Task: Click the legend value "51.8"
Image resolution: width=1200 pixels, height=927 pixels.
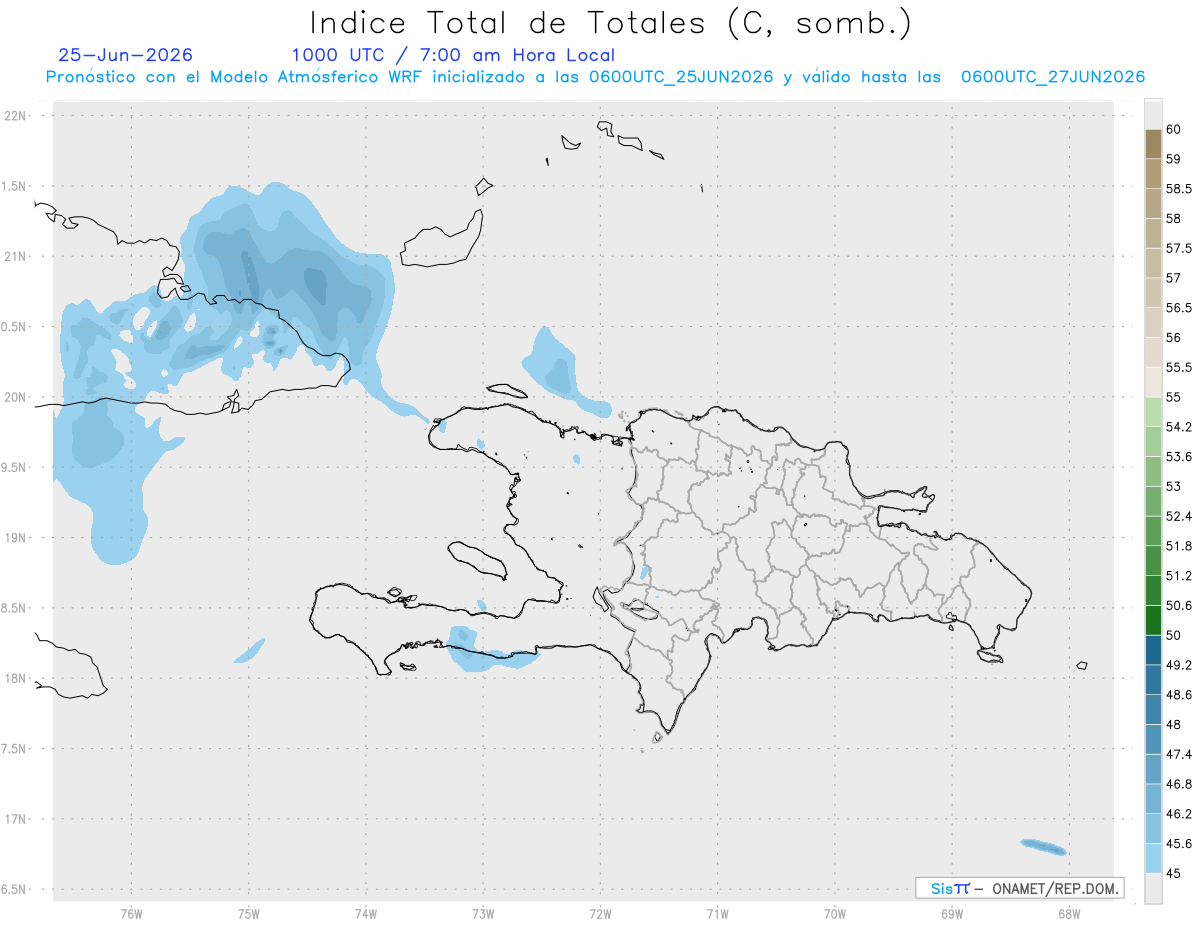Action: 1179,546
